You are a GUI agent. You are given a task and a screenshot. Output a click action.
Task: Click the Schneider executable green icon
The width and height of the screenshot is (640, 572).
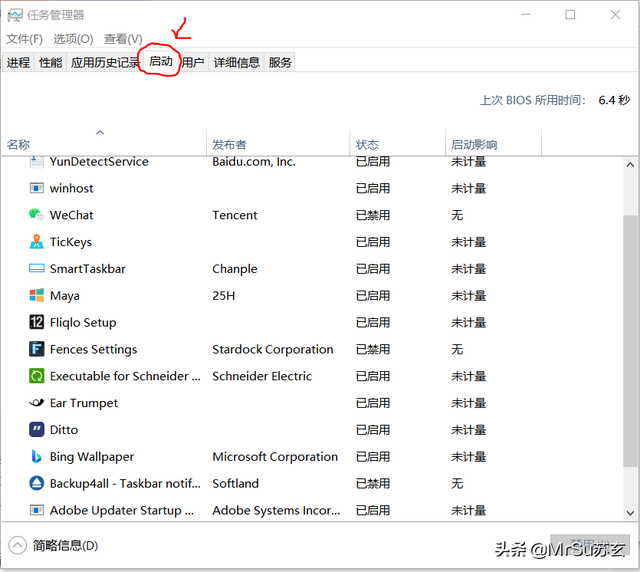[36, 376]
